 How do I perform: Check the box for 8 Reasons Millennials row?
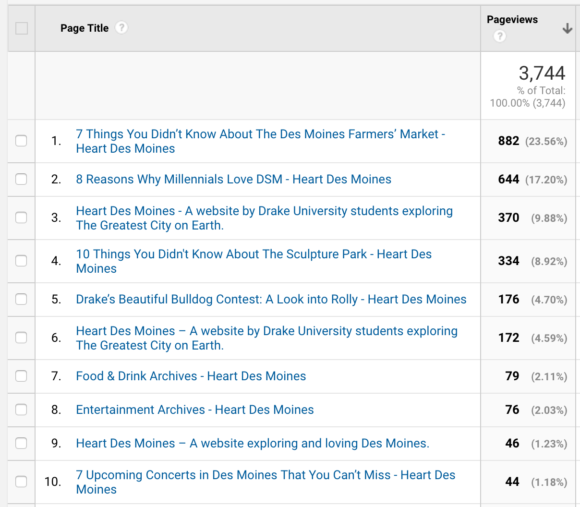pos(21,179)
